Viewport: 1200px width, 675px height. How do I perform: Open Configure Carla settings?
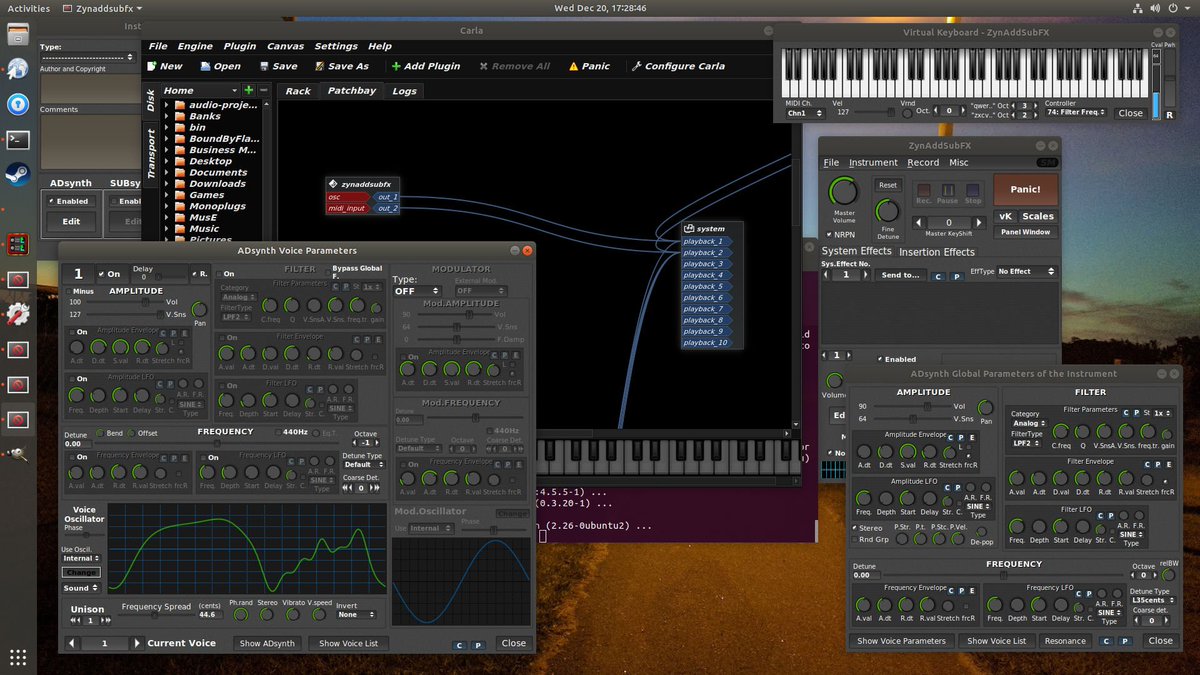pyautogui.click(x=678, y=66)
